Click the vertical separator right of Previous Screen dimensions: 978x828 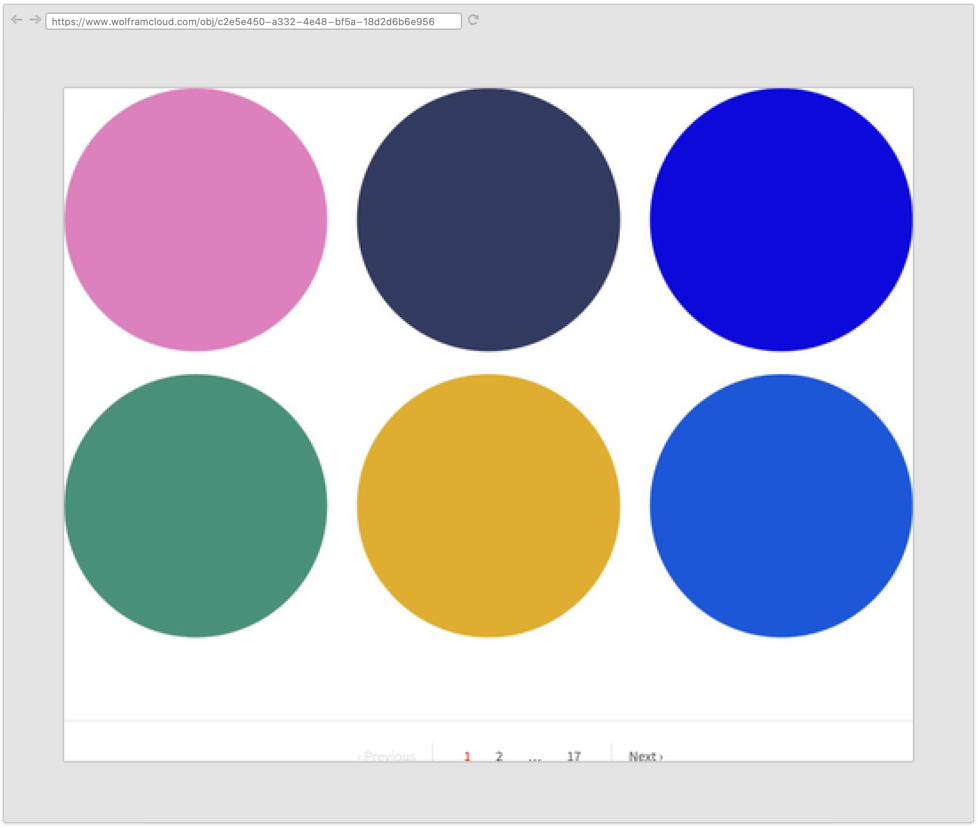[x=433, y=753]
